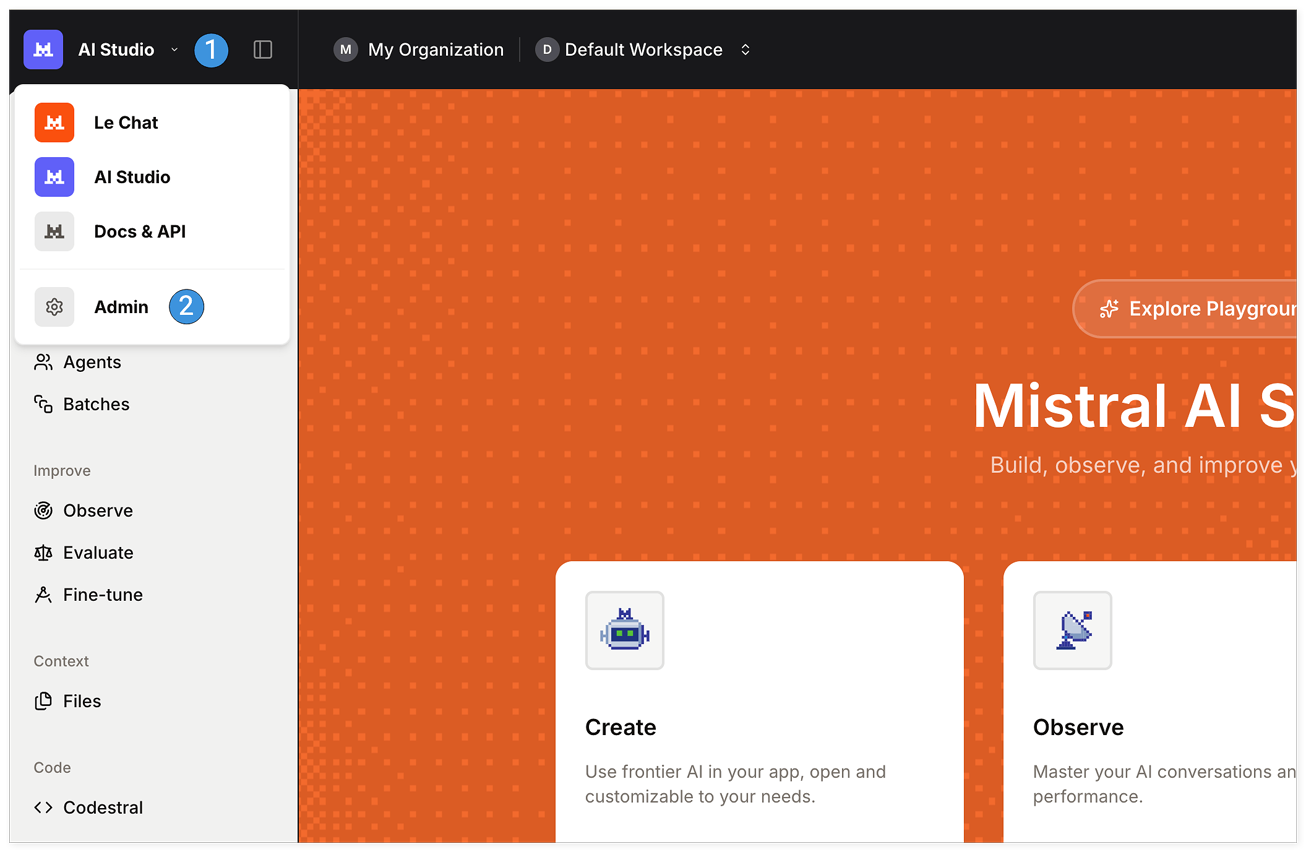Expand the AI Studio app switcher chevron

174,49
